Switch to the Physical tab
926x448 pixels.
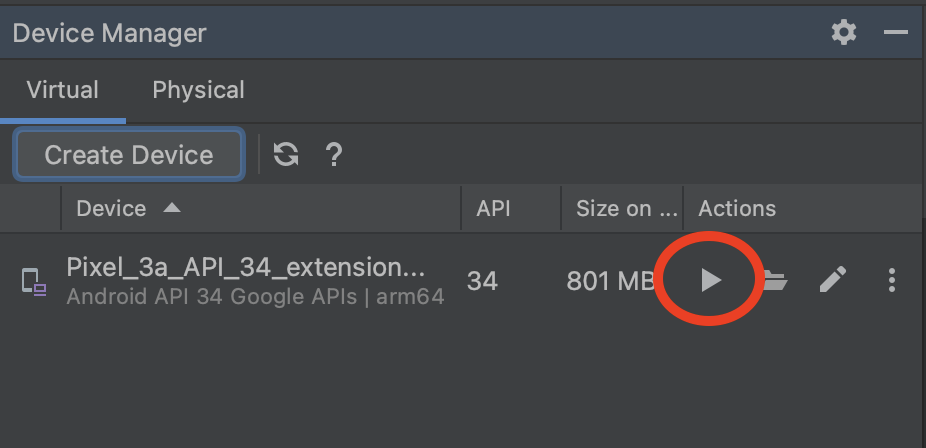(x=198, y=90)
